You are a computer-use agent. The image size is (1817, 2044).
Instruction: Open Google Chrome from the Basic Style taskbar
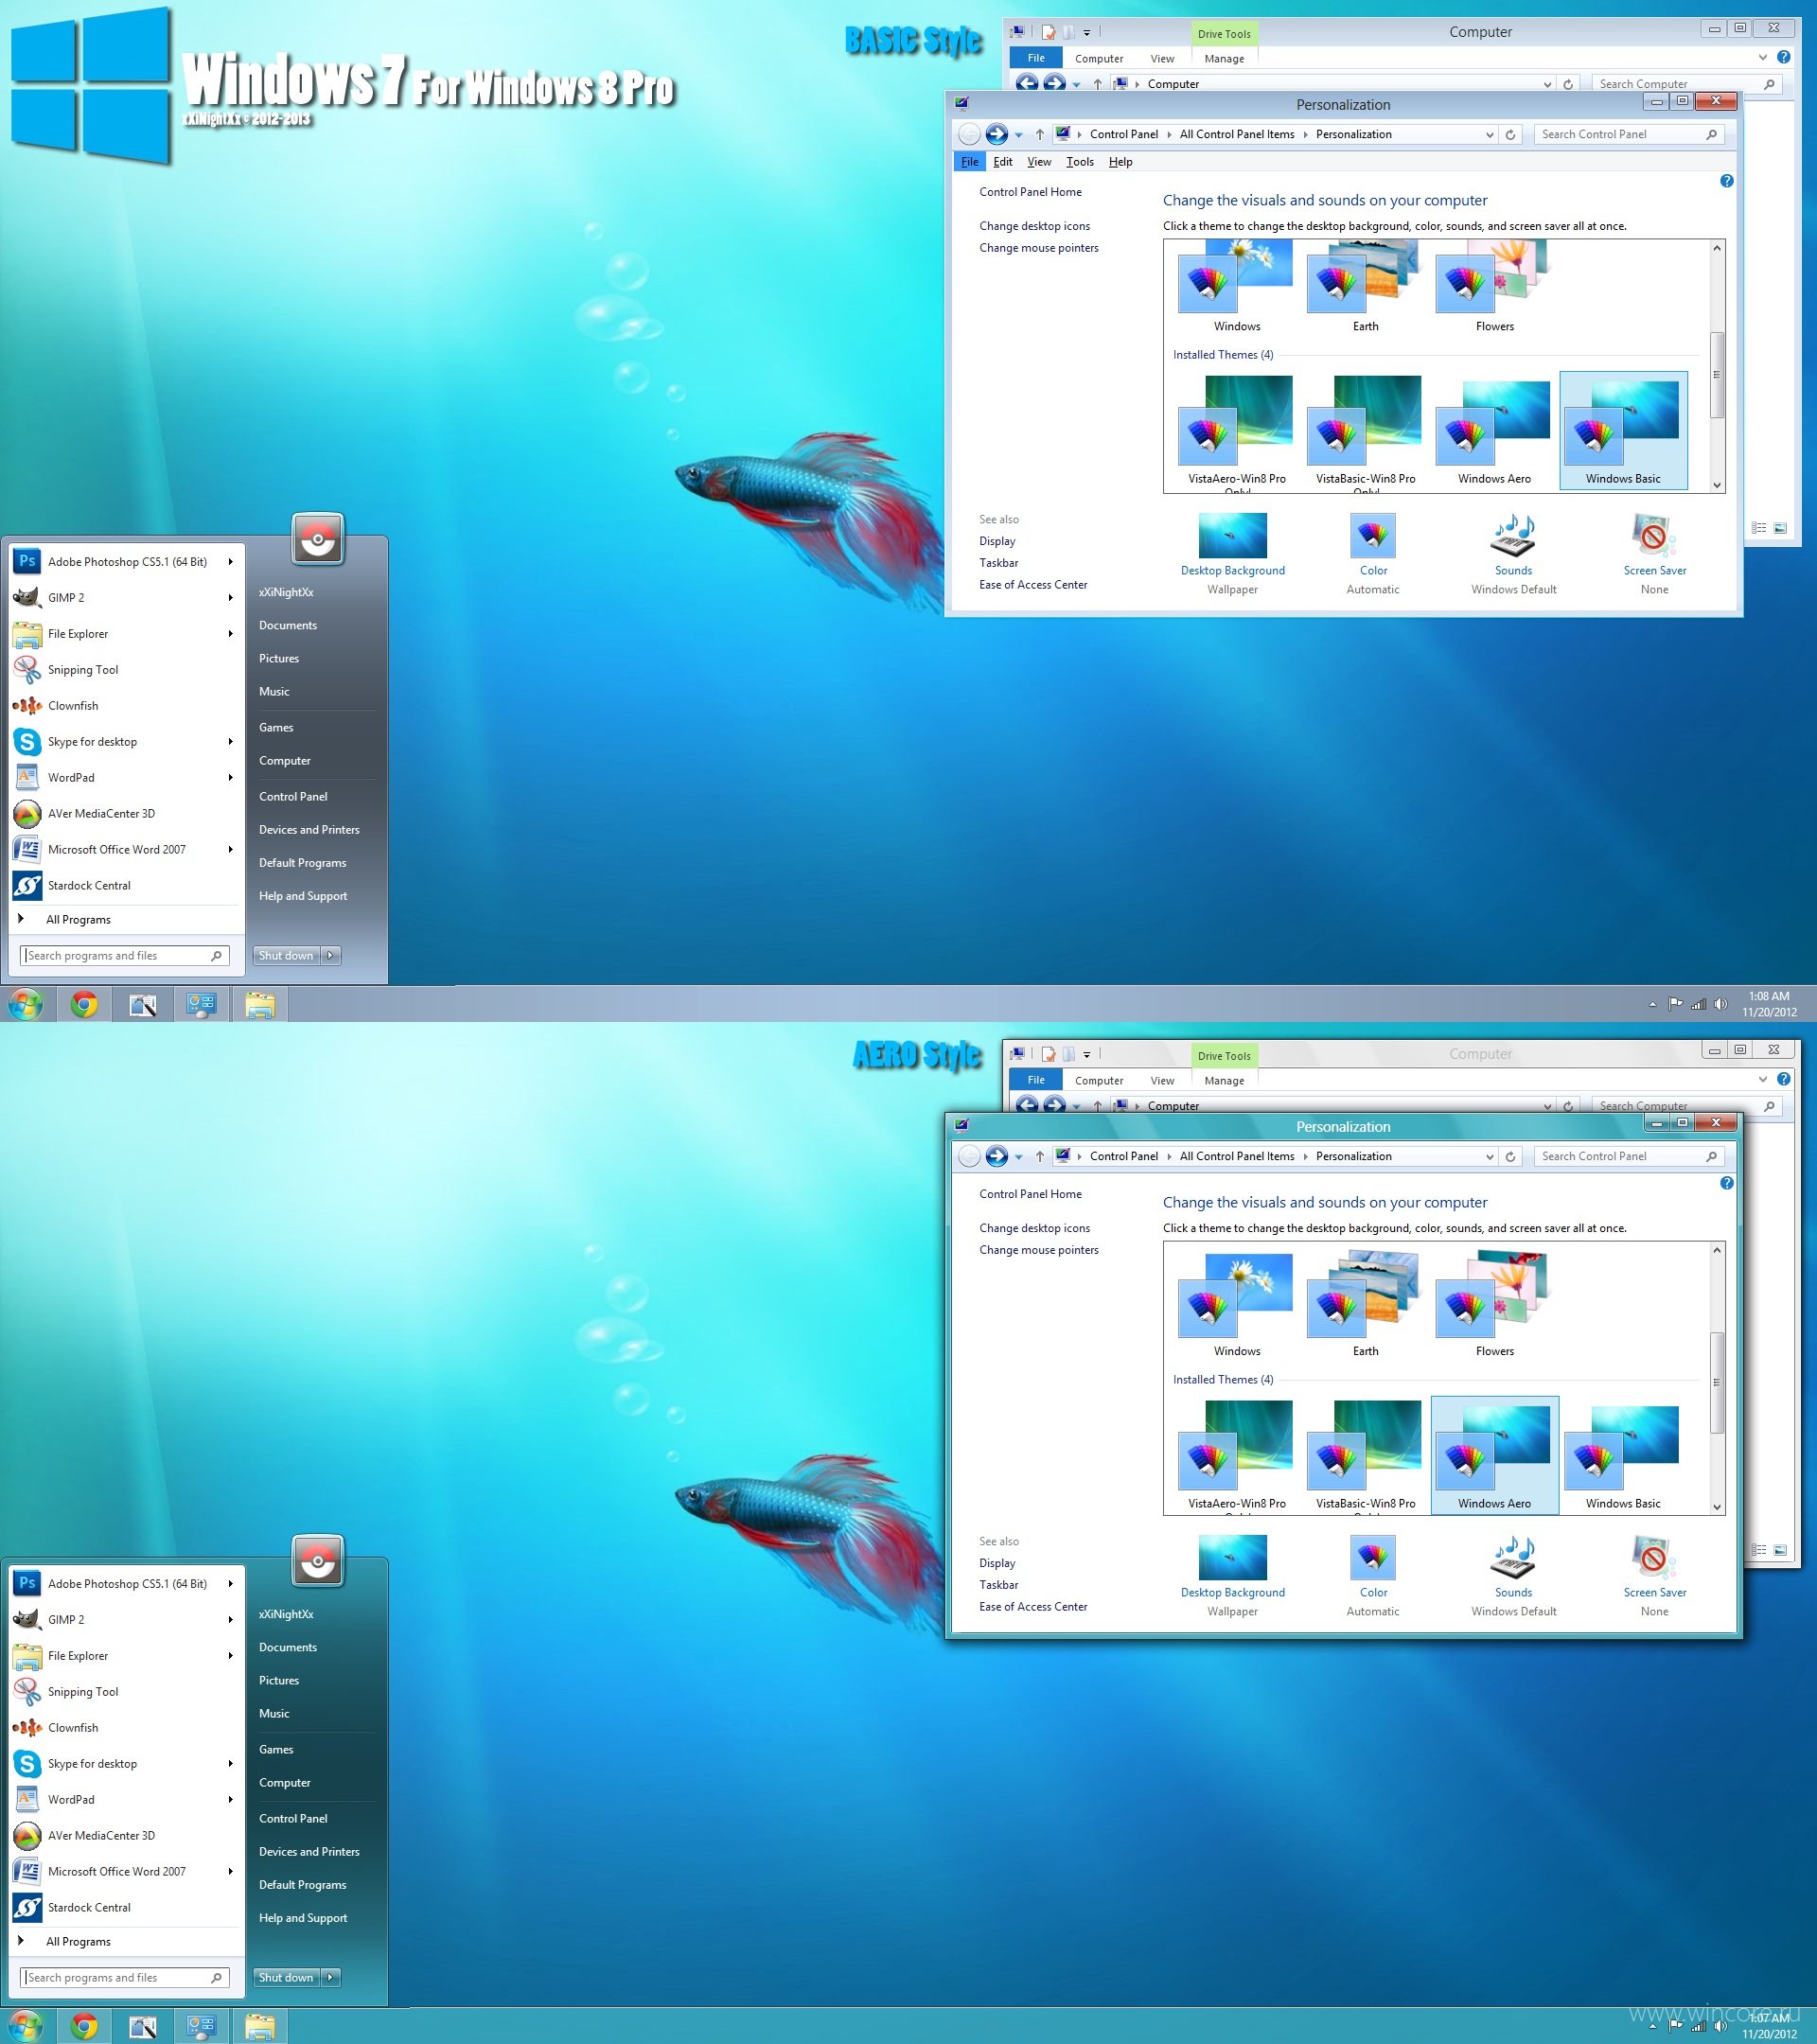[85, 1004]
